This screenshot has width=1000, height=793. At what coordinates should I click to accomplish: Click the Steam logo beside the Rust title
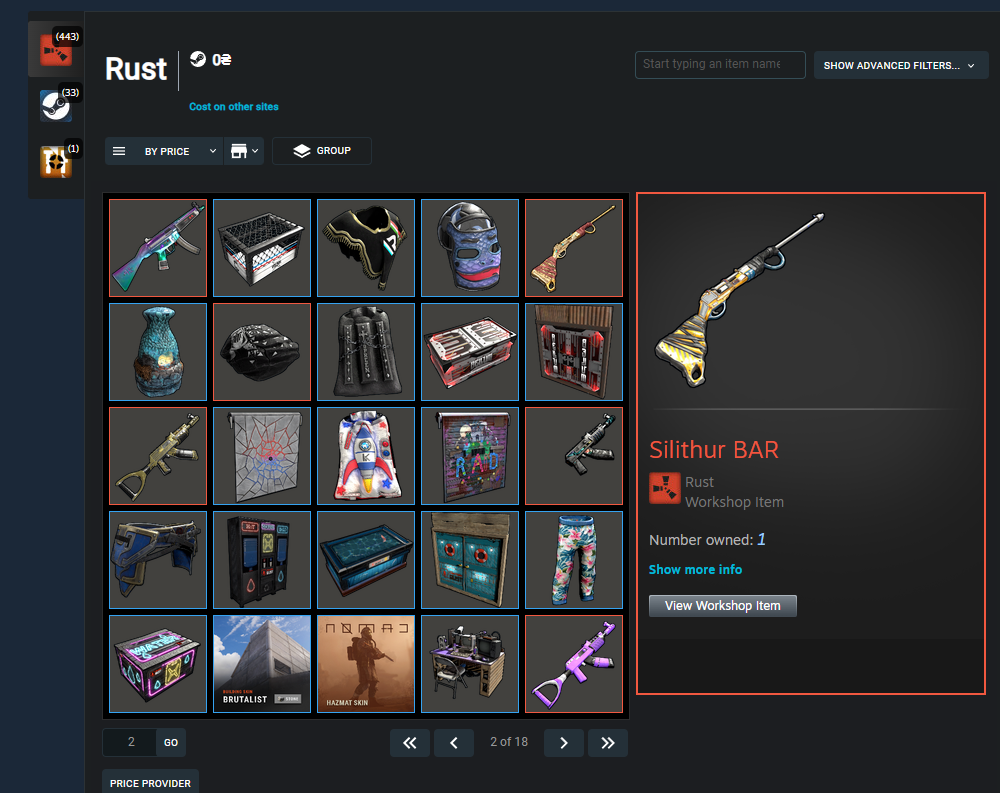(198, 59)
